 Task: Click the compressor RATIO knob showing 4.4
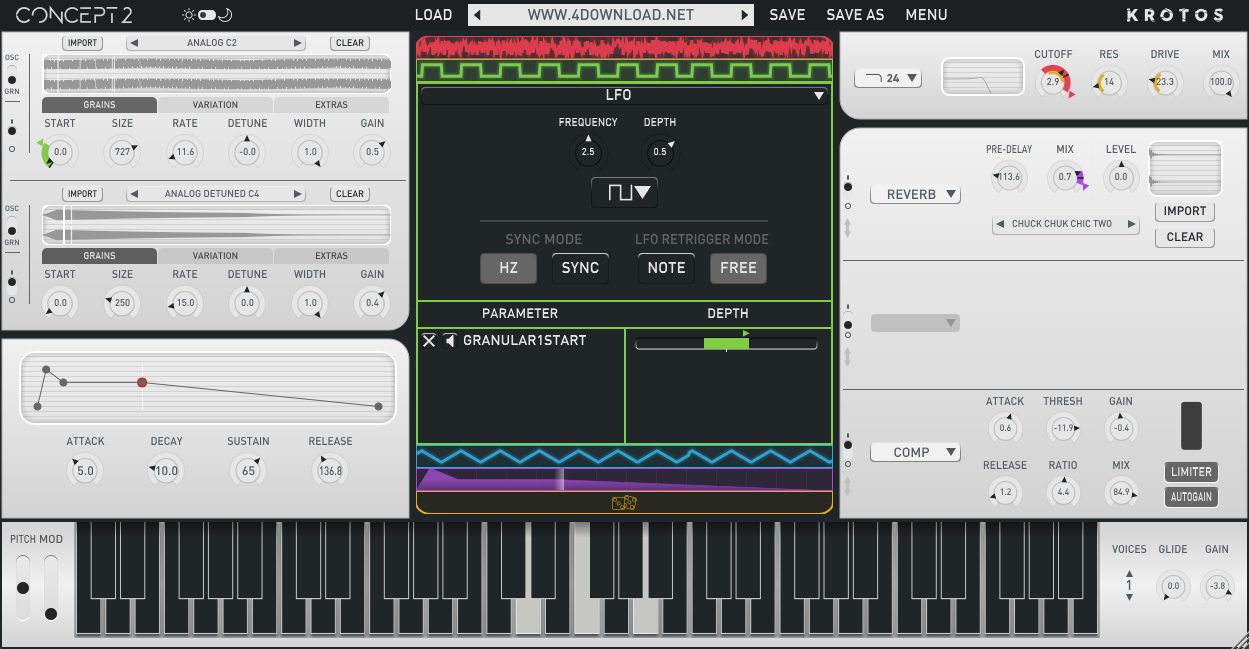pyautogui.click(x=1063, y=492)
